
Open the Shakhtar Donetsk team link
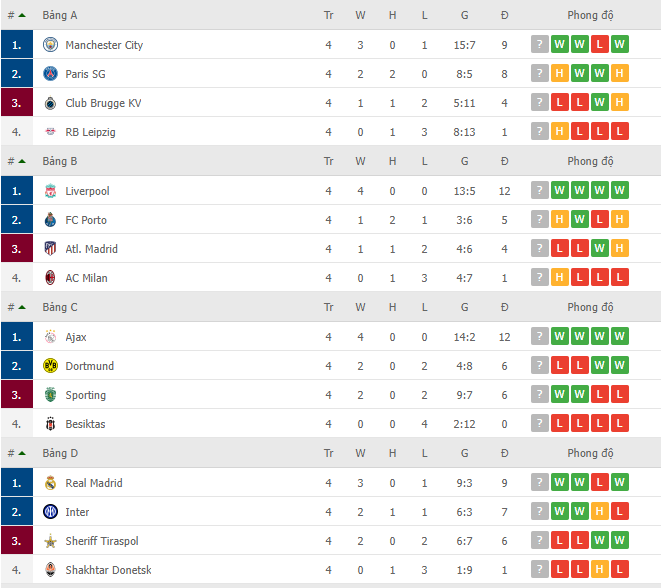(x=109, y=570)
